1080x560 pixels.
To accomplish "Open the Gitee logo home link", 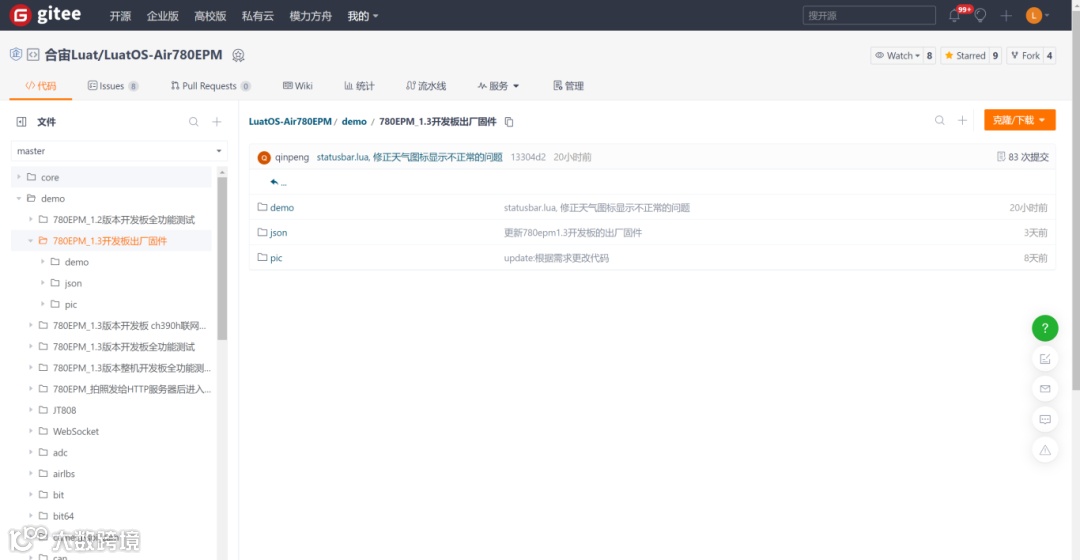I will (x=45, y=14).
